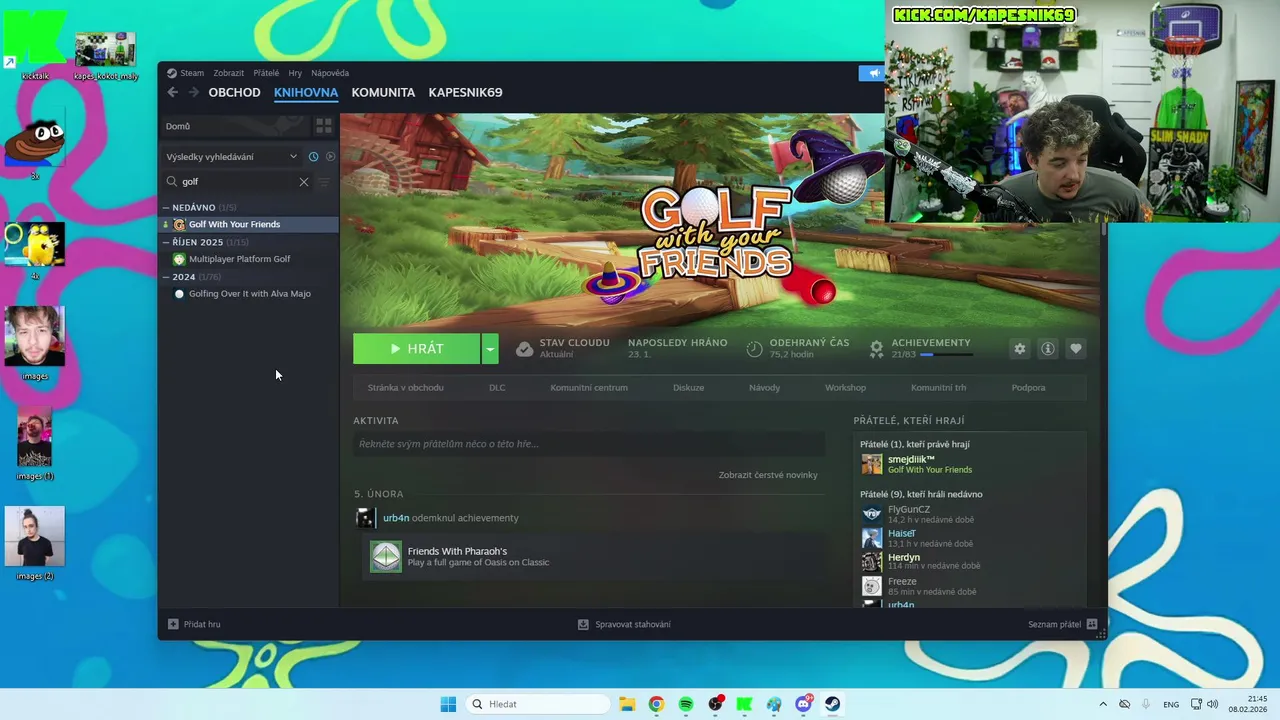This screenshot has width=1280, height=720.
Task: Open smejdiiik's friend avatar
Action: (872, 464)
